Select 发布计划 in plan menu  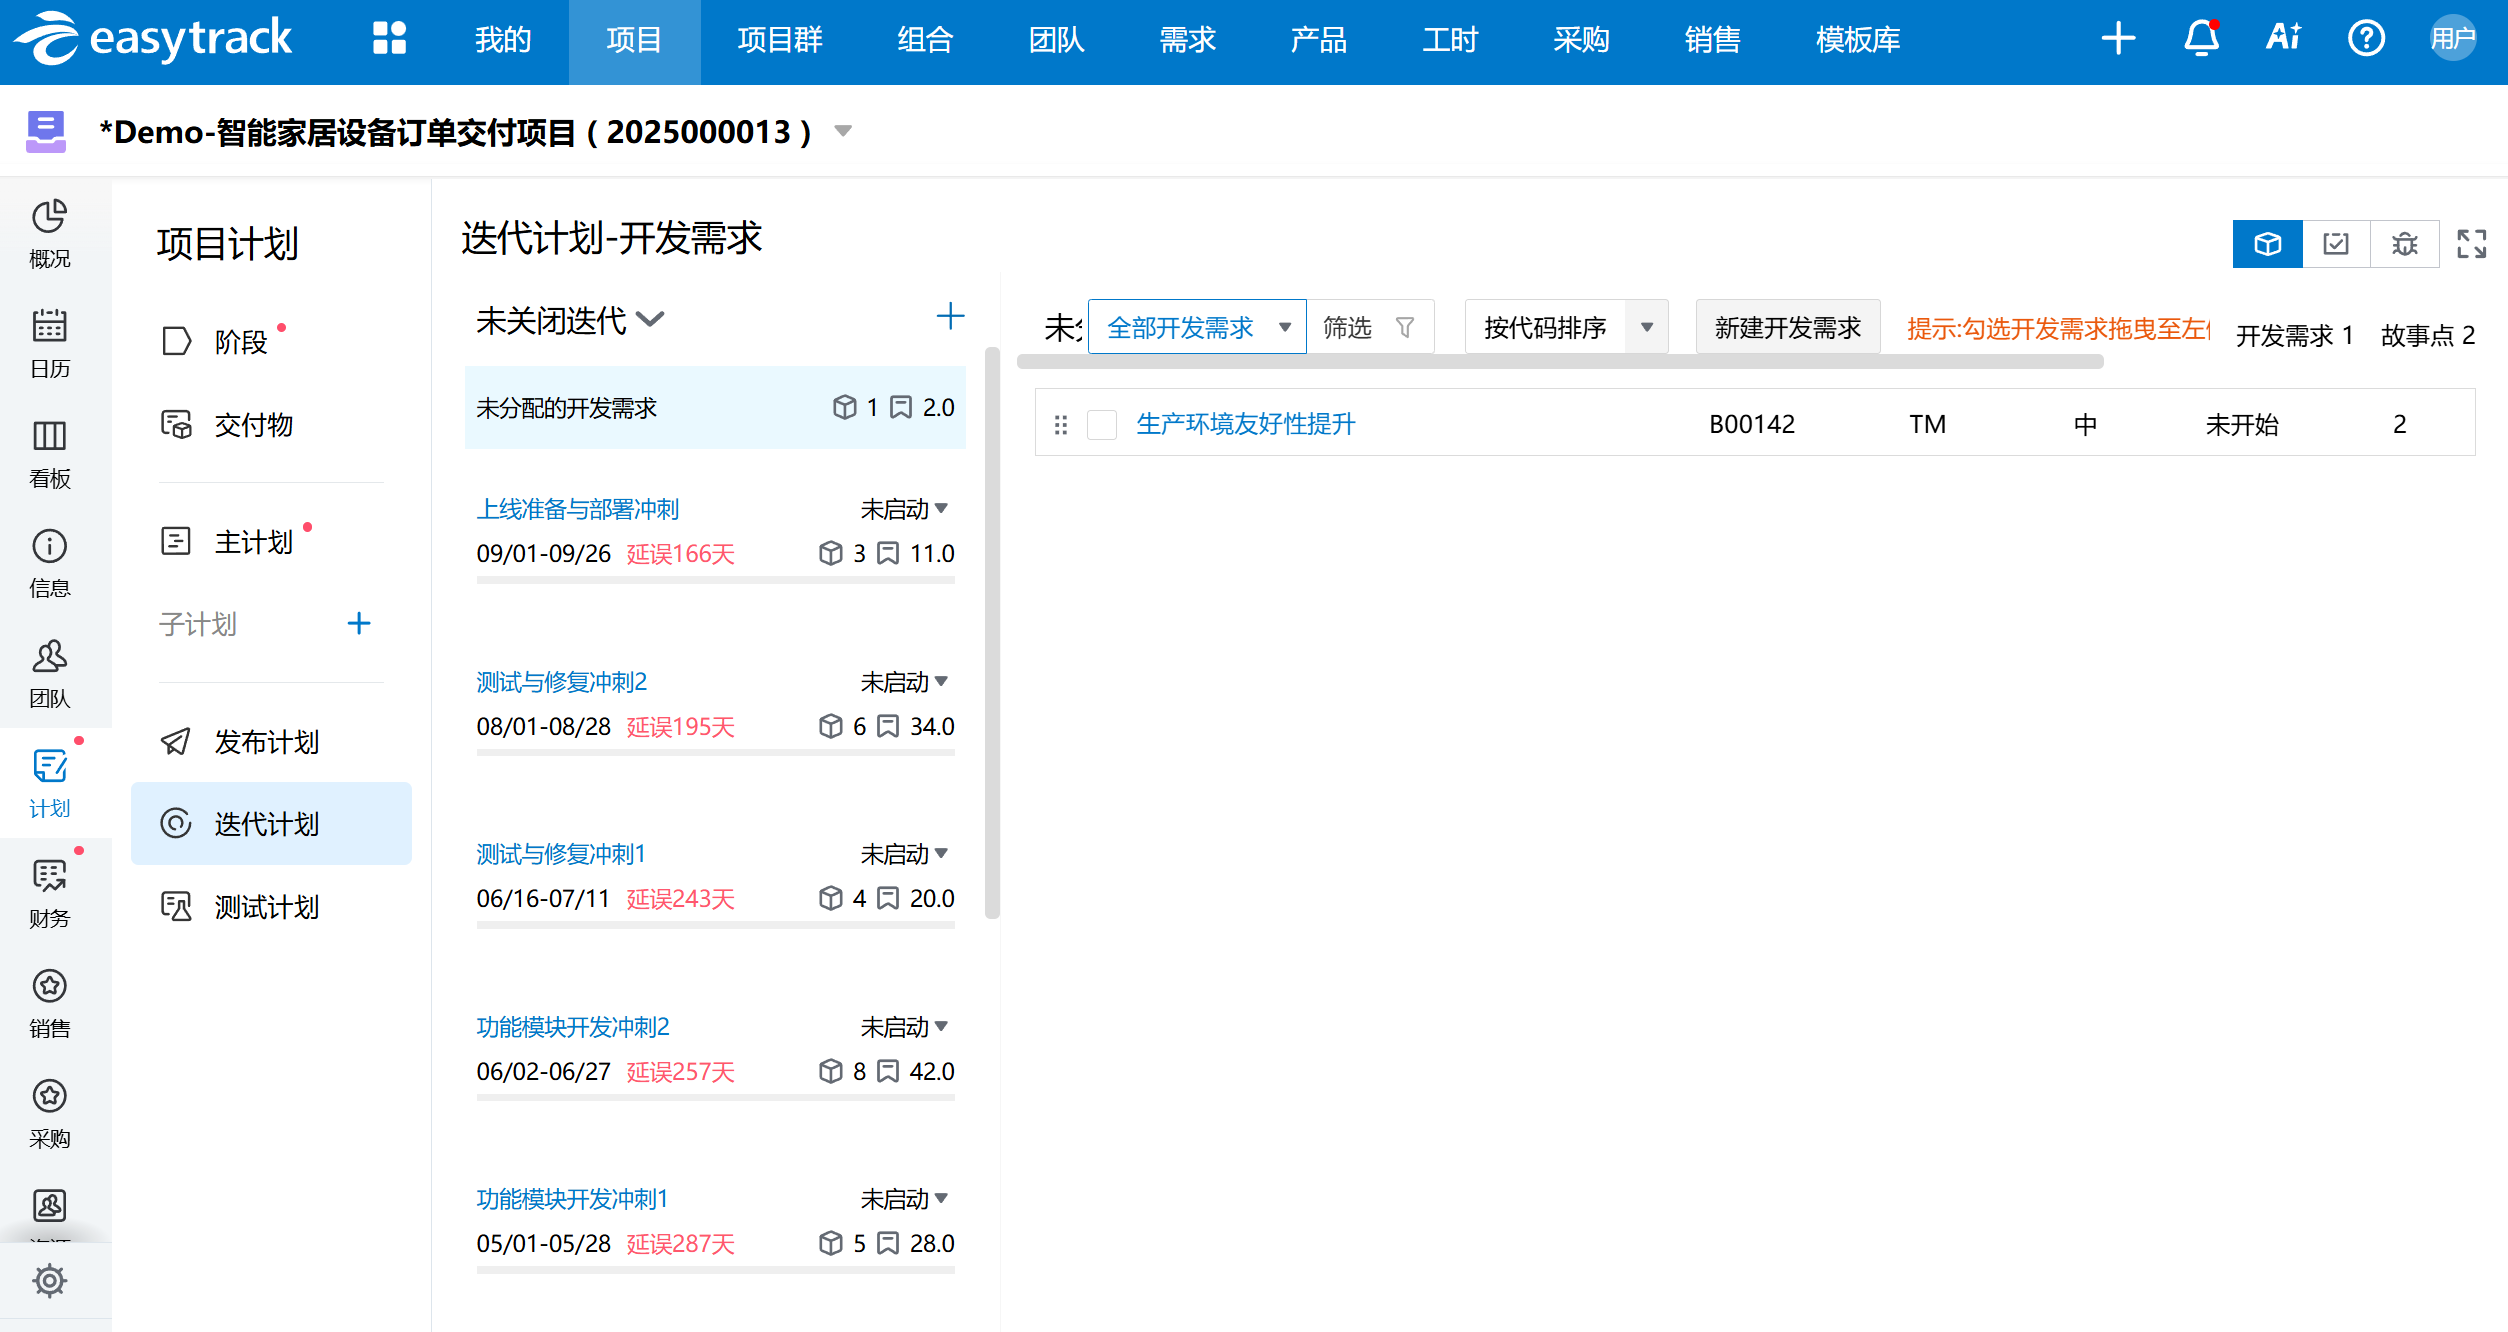pos(266,742)
